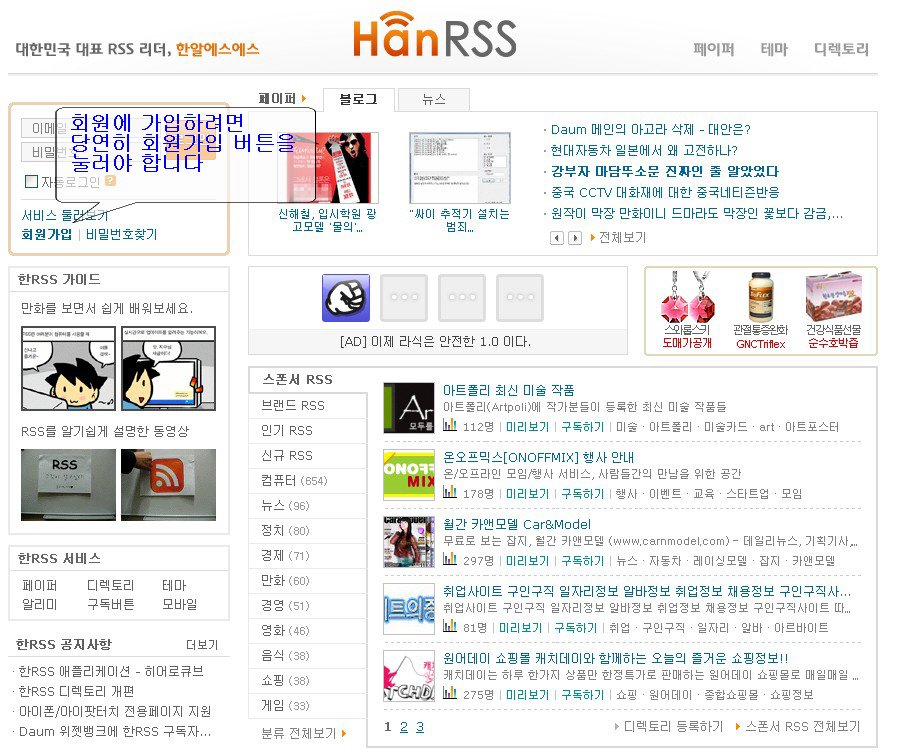Open notice 한RSS 디렉토리 개편
The image size is (907, 756).
tap(76, 691)
